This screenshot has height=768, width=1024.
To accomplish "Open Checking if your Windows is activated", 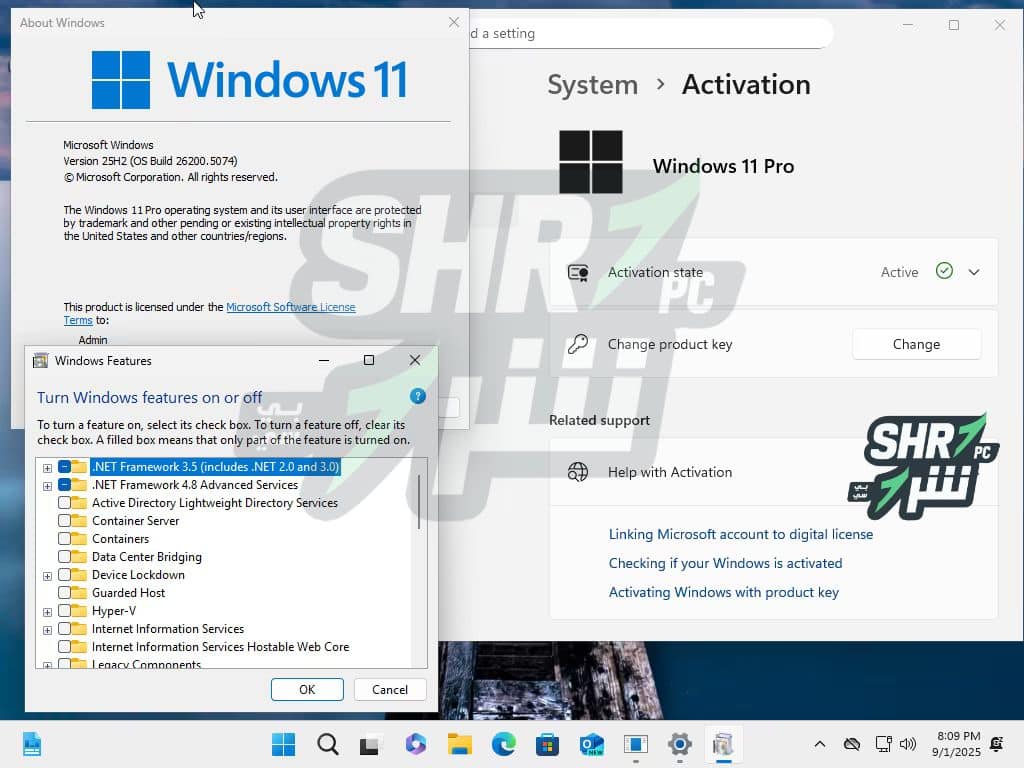I will coord(726,563).
